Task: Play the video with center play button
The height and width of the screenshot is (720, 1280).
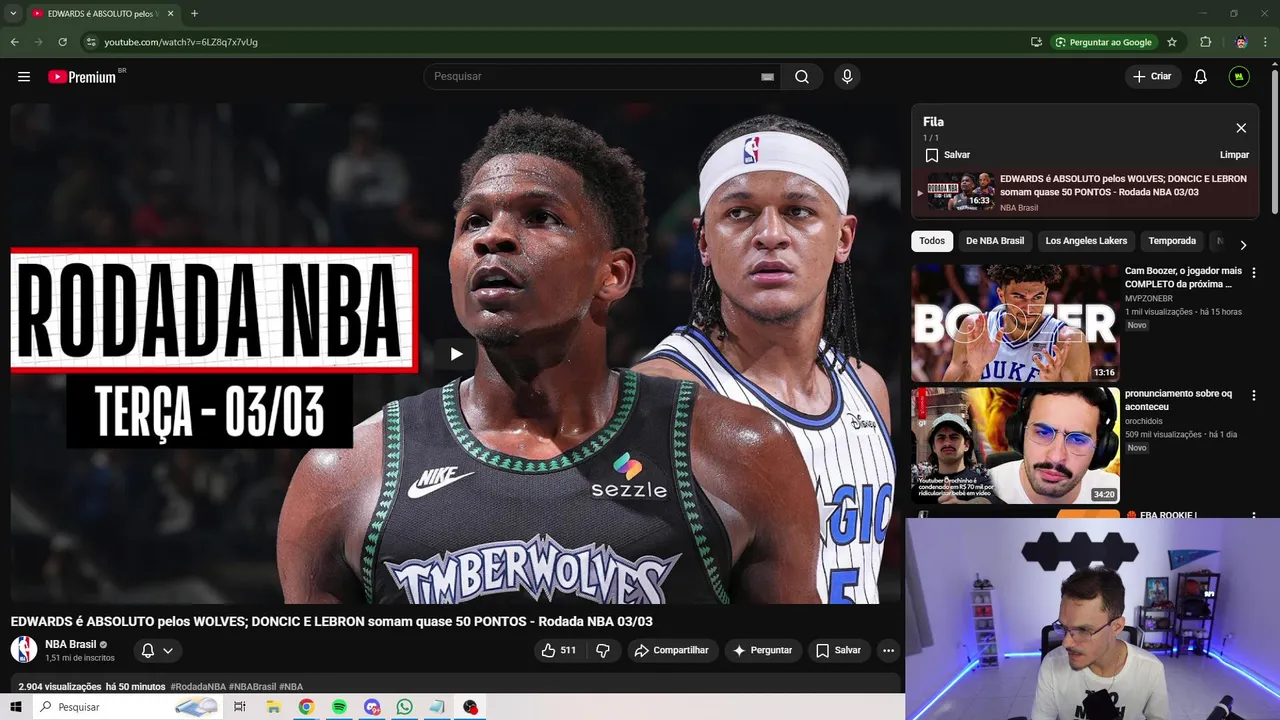Action: [456, 354]
